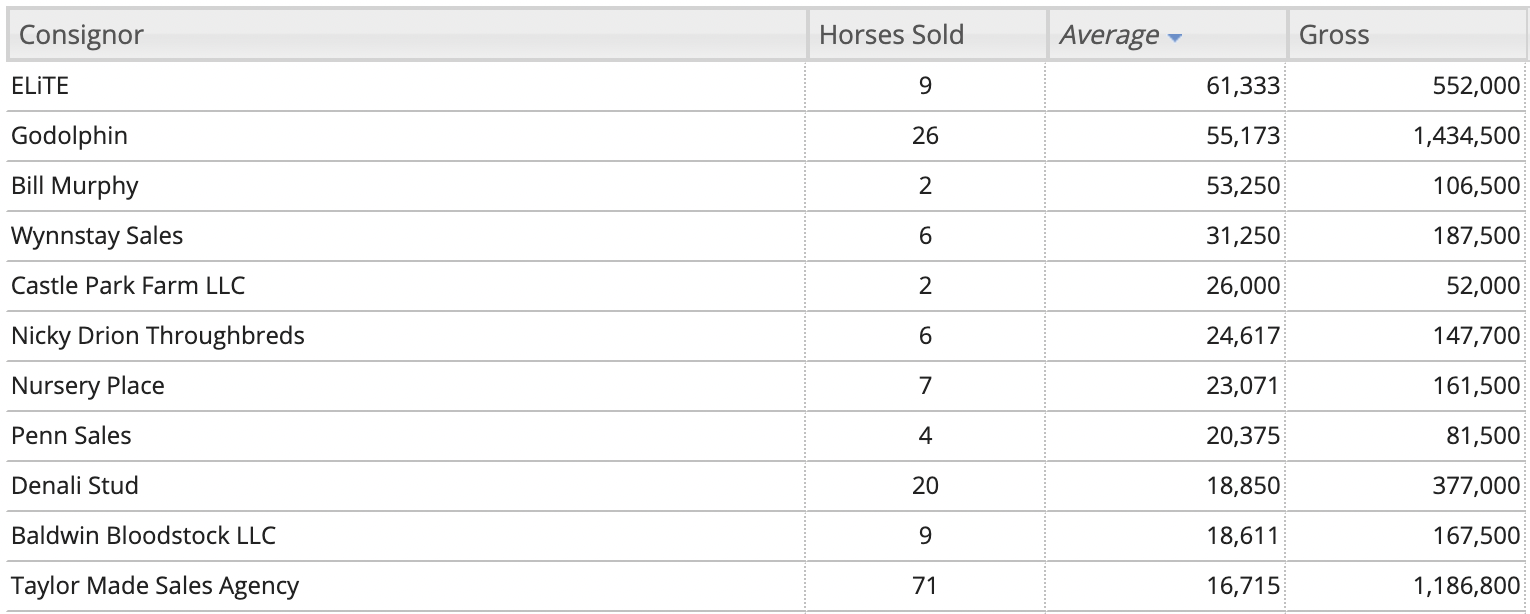Click Taylor Made's horses sold count 71
This screenshot has height=614, width=1530.
925,586
